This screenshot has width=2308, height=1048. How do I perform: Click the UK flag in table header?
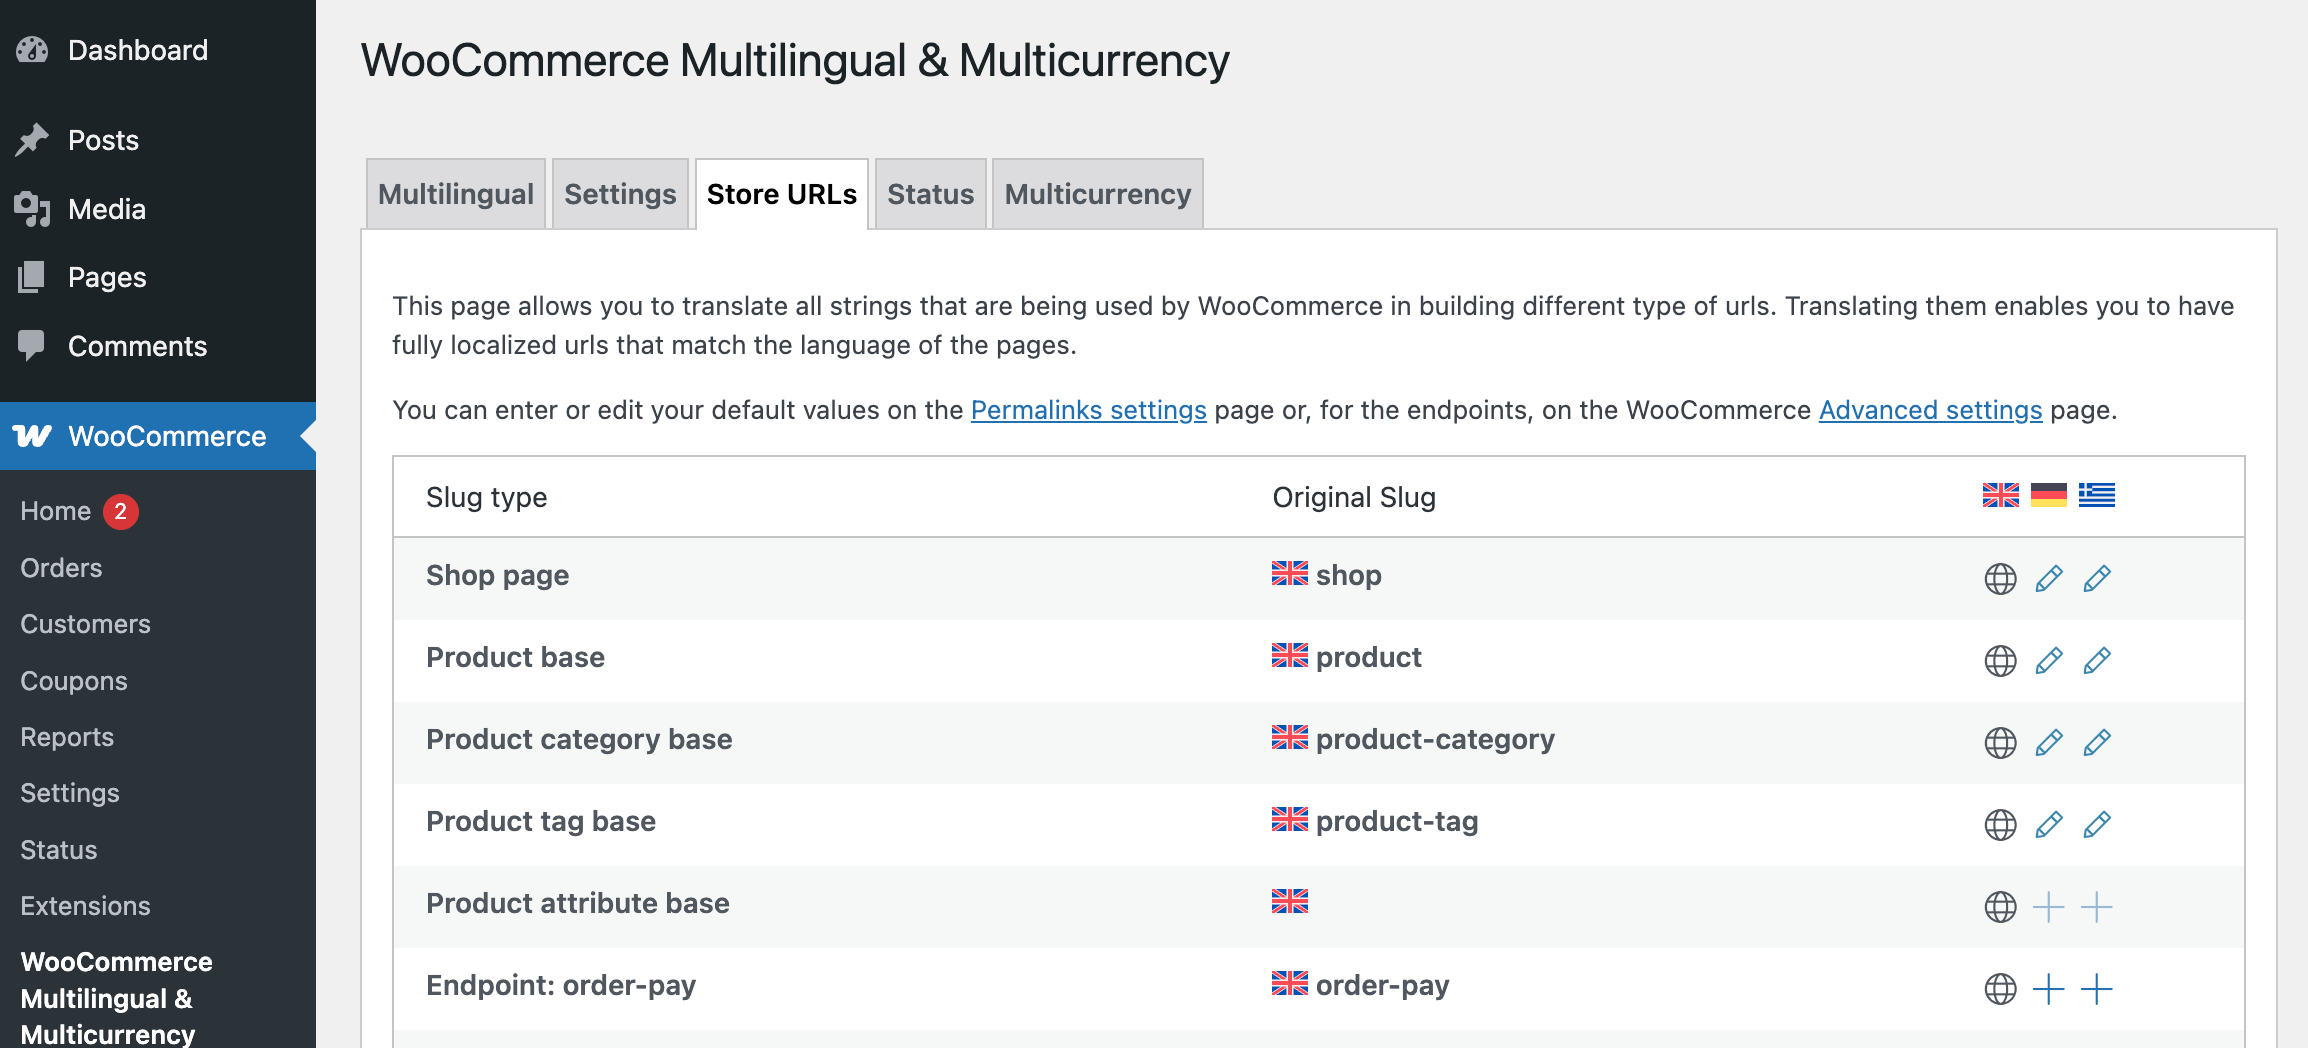(x=2001, y=495)
